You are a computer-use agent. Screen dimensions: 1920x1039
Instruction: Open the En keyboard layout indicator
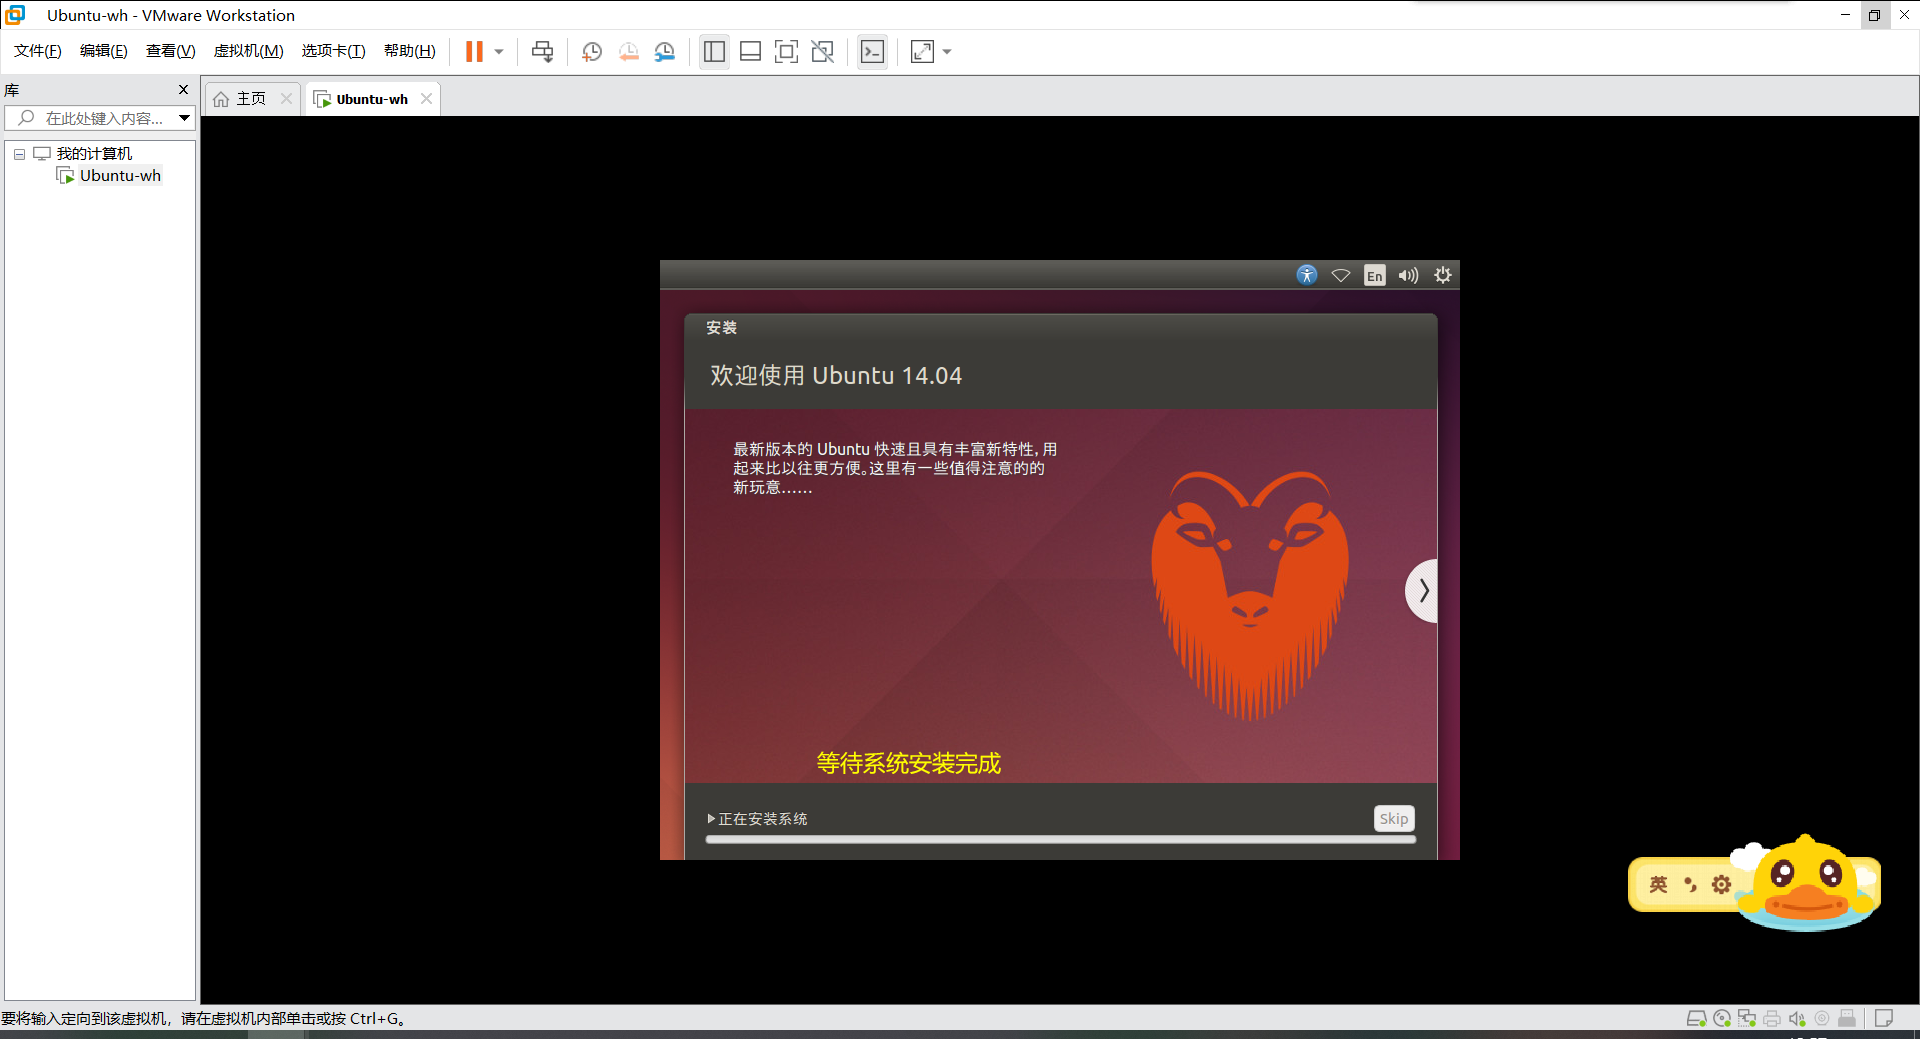(1375, 276)
